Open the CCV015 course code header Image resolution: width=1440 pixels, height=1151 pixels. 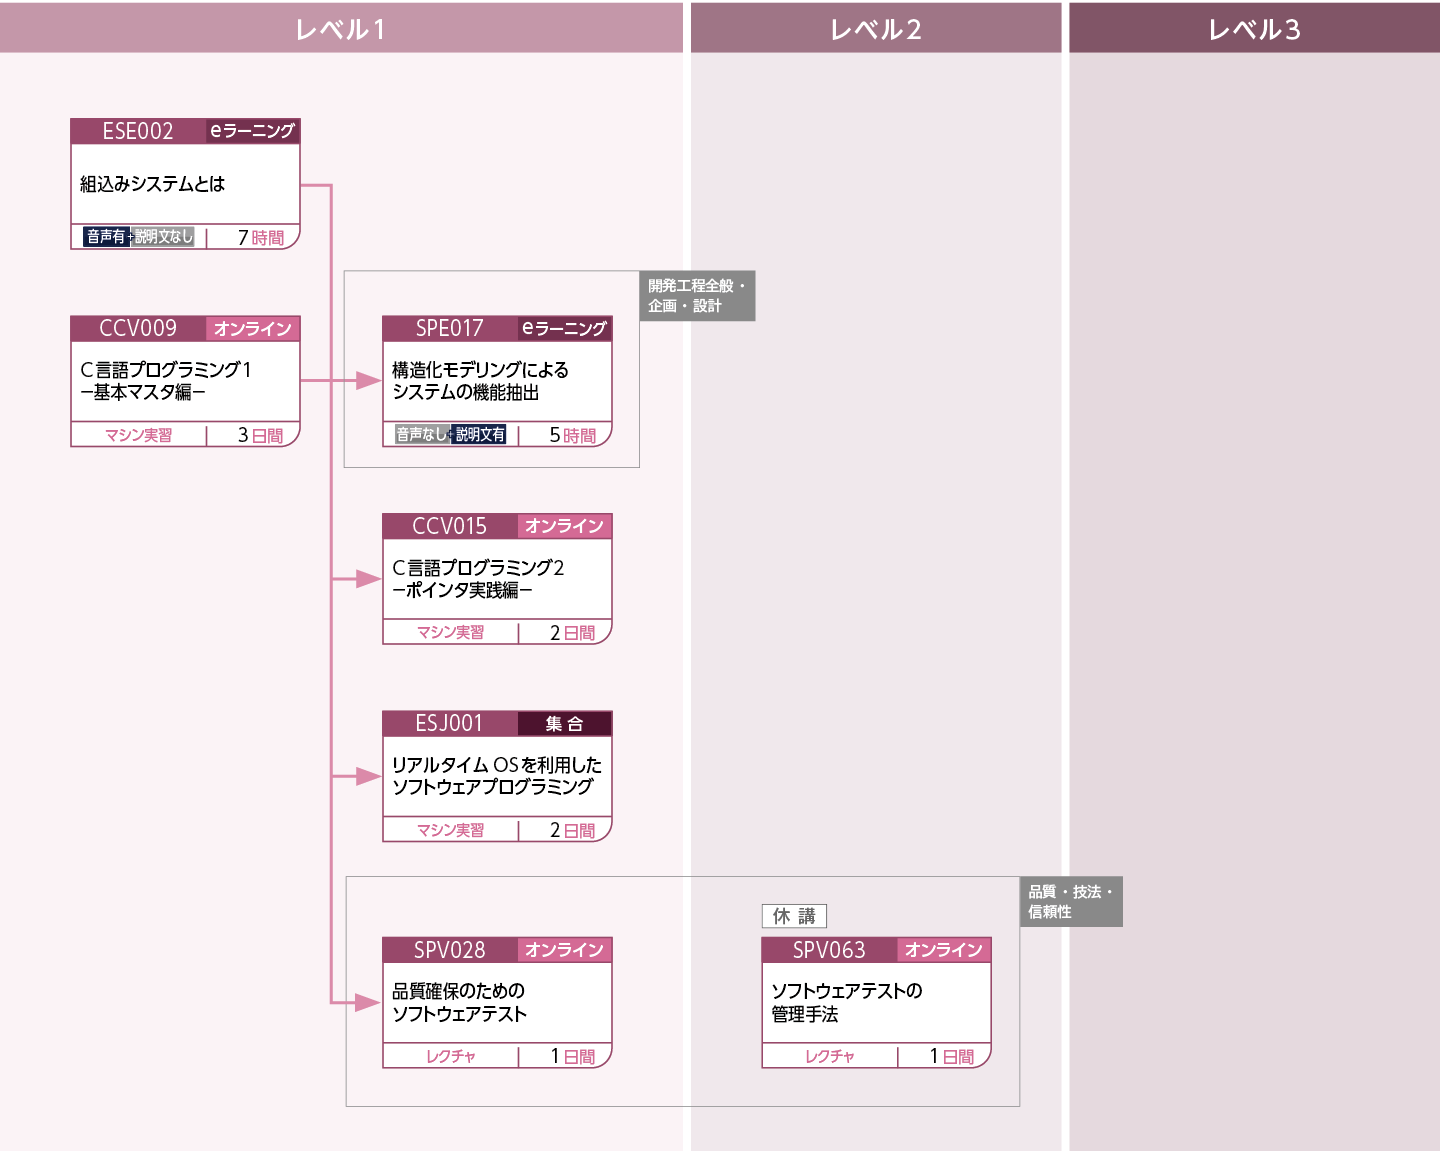449,526
